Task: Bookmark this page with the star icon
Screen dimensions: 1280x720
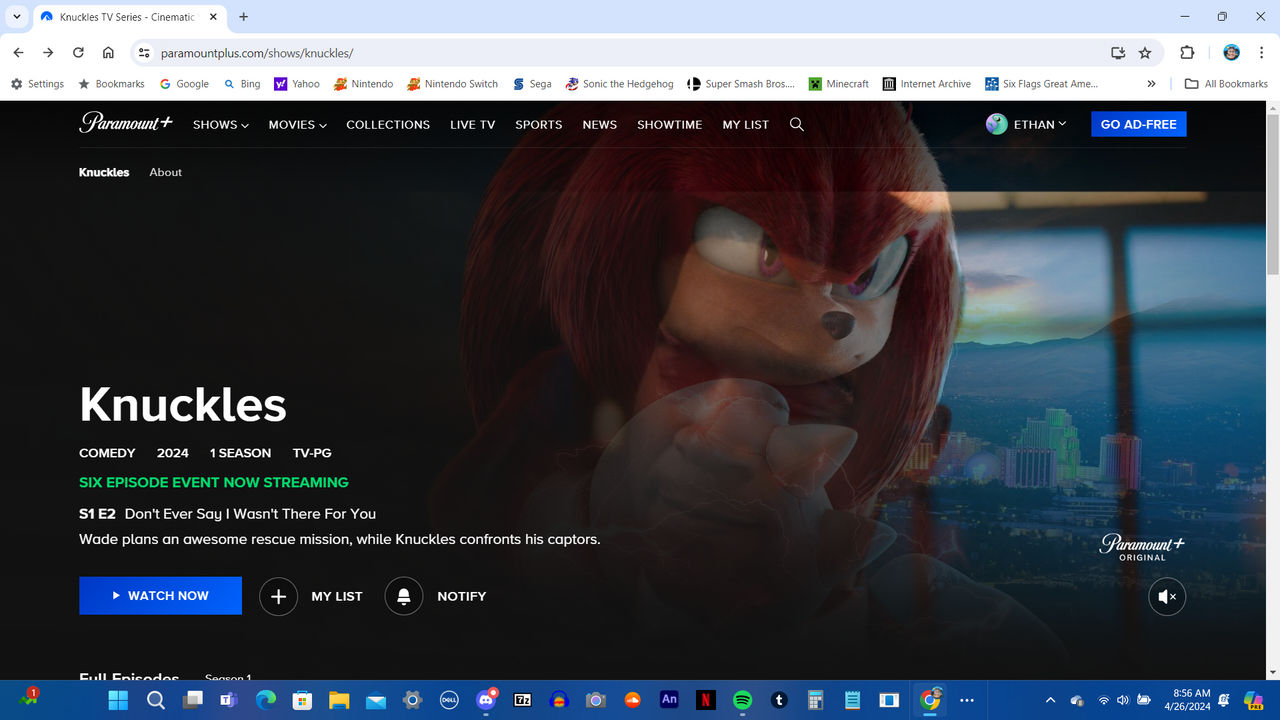Action: [x=1145, y=53]
